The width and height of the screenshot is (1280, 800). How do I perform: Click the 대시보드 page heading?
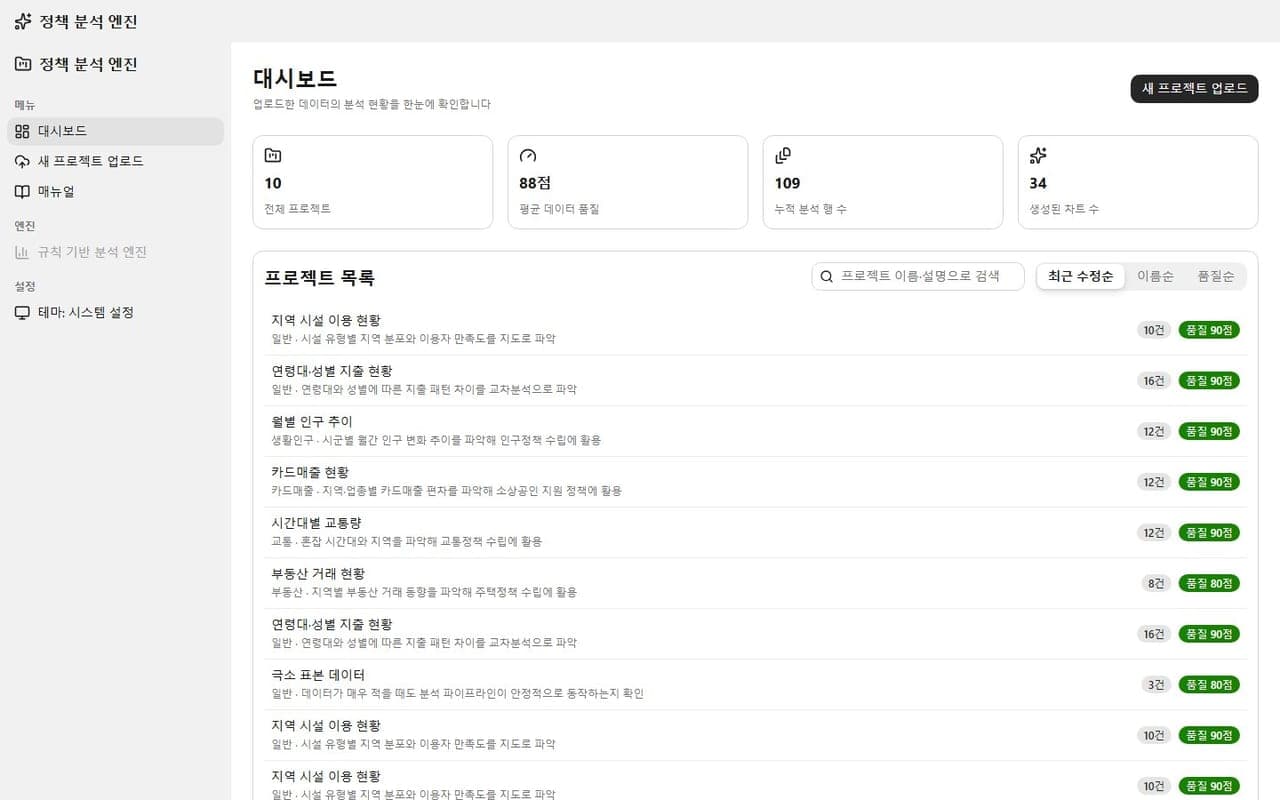pos(295,78)
